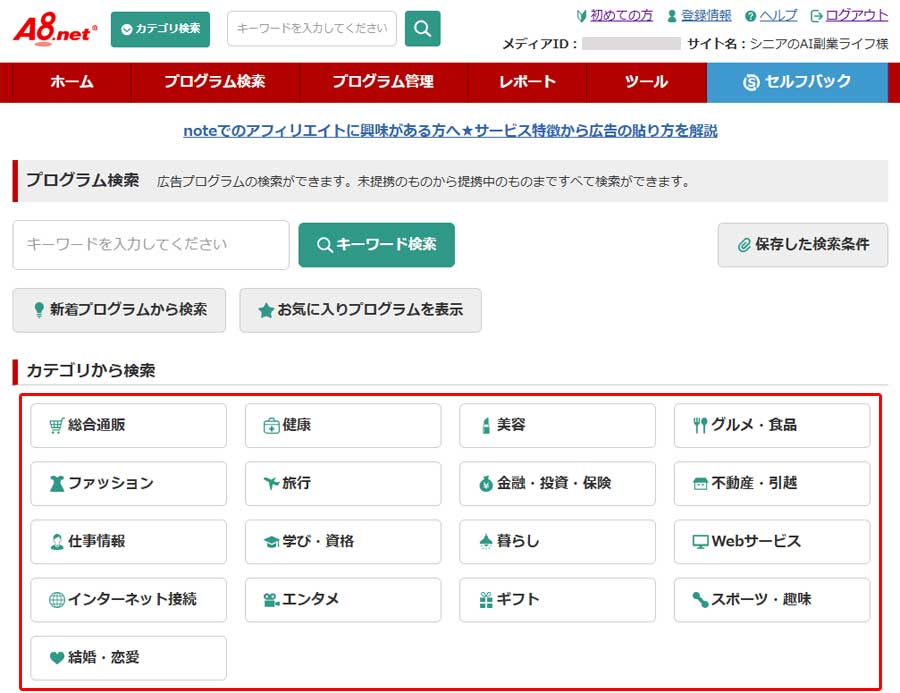Click the fork-and-knife icon for グルメ・食品

[x=700, y=425]
